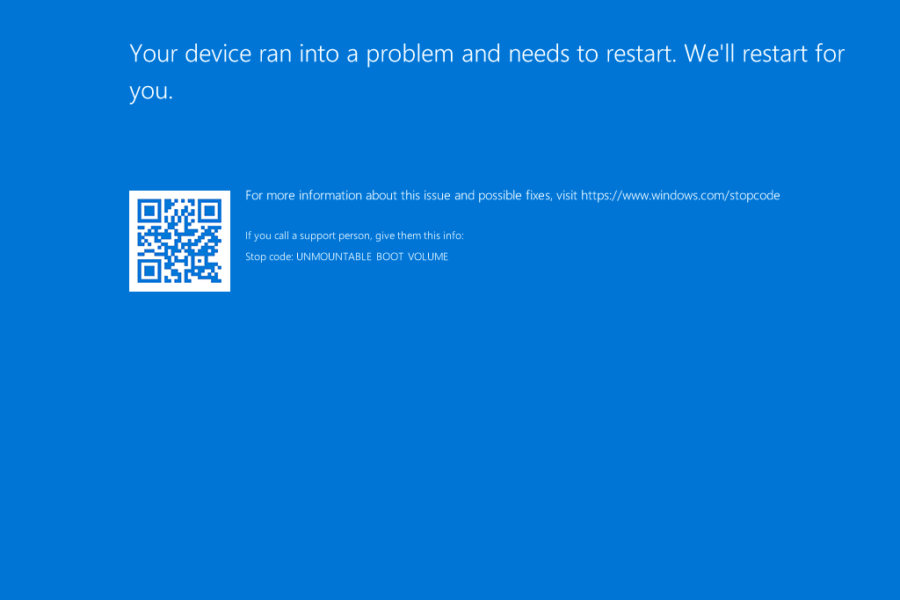This screenshot has height=600, width=900.
Task: Select the QR code's middle-right modules
Action: 214,240
